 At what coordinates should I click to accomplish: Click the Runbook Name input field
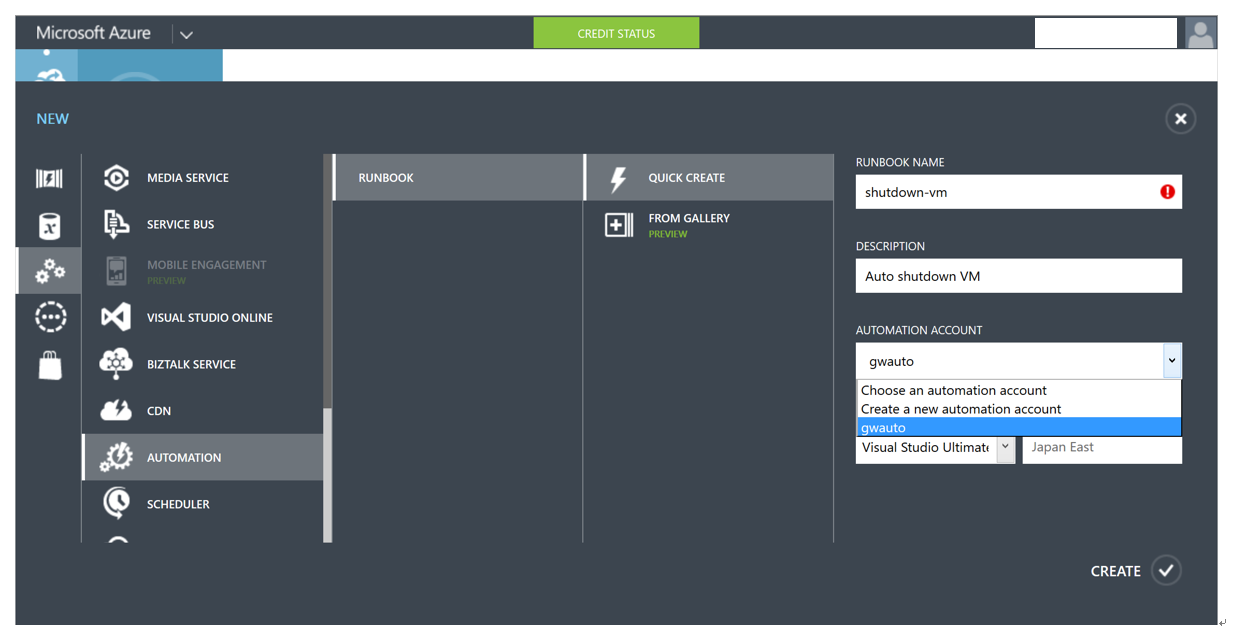[1019, 192]
